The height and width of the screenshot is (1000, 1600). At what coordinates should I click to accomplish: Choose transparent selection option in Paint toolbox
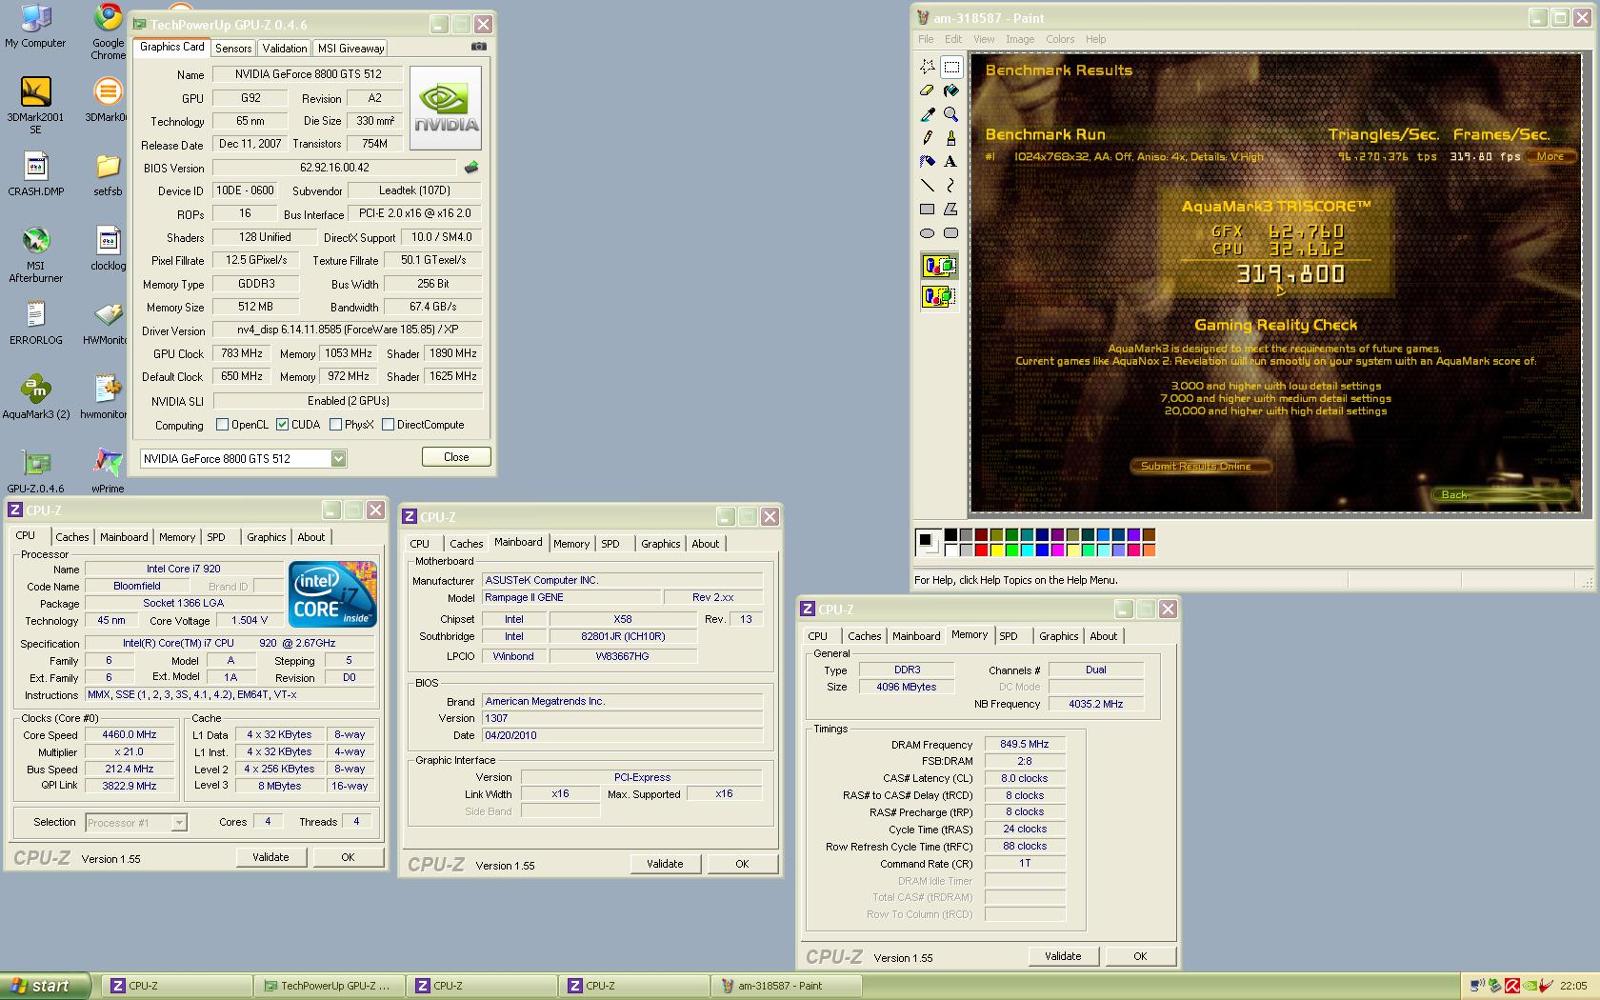[x=939, y=297]
